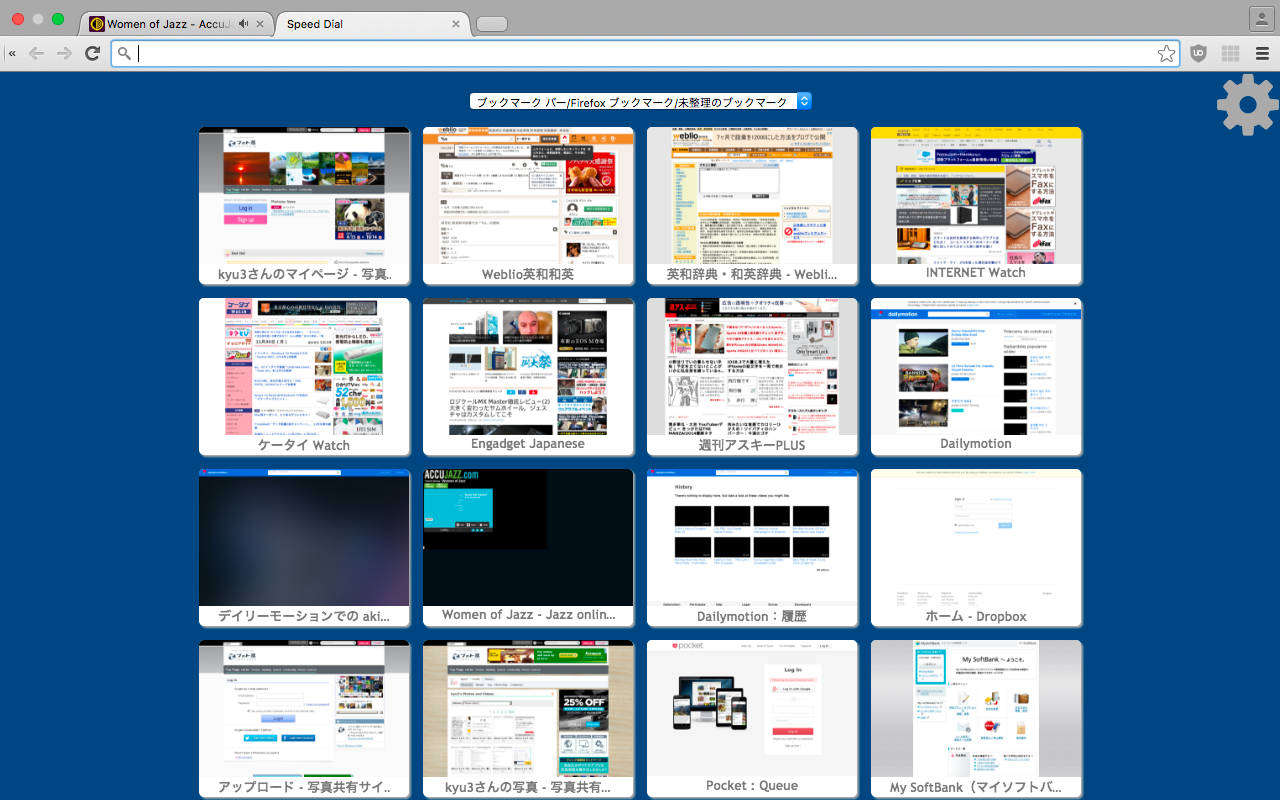
Task: Switch to the Women of Jazz tab
Action: 172,24
